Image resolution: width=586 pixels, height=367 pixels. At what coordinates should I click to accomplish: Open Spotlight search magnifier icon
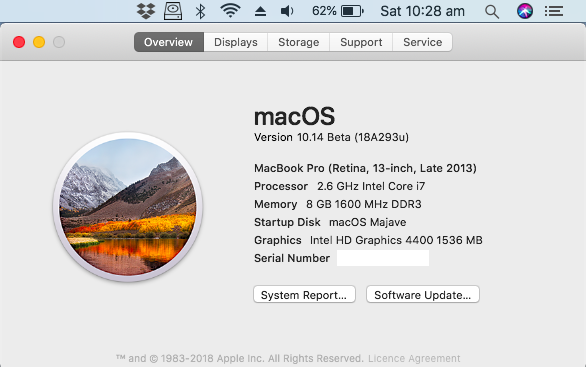pyautogui.click(x=492, y=12)
